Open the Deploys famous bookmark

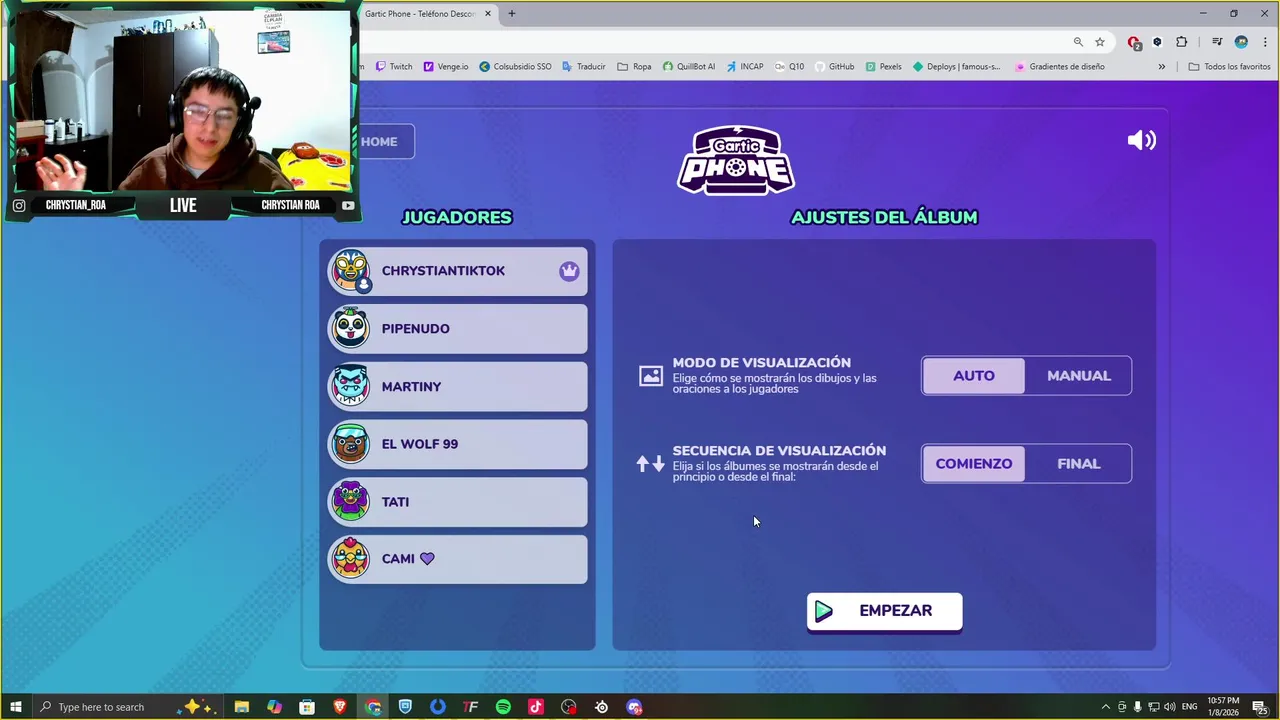(957, 67)
